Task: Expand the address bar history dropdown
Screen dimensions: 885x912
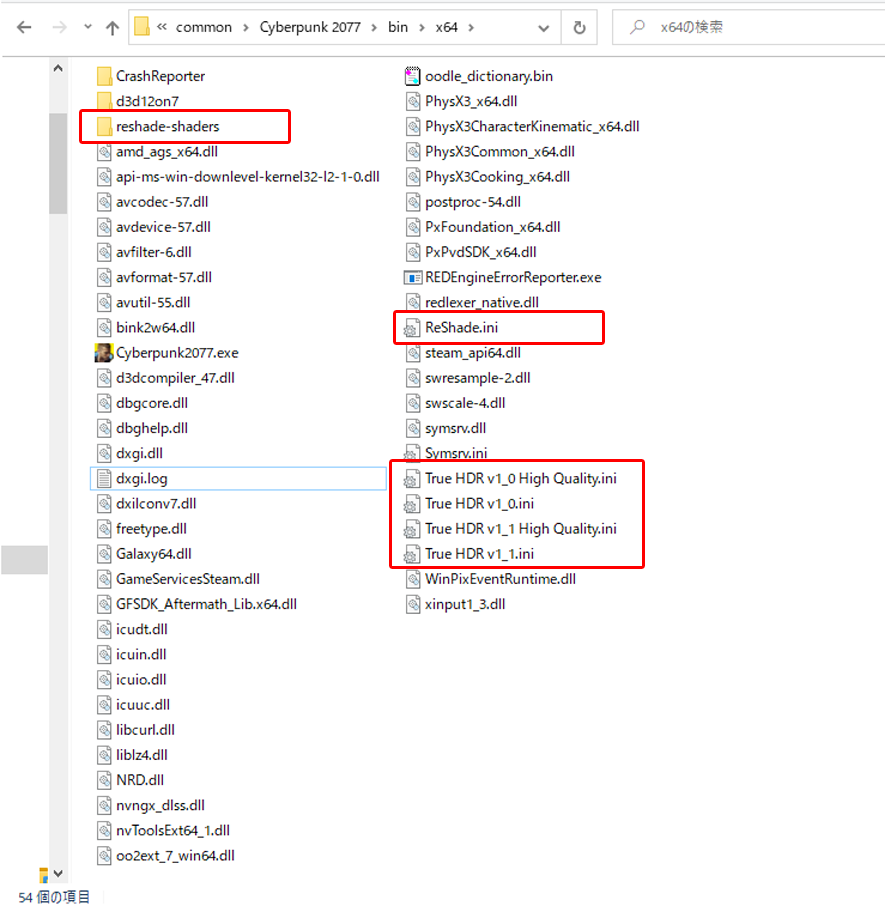Action: point(544,27)
